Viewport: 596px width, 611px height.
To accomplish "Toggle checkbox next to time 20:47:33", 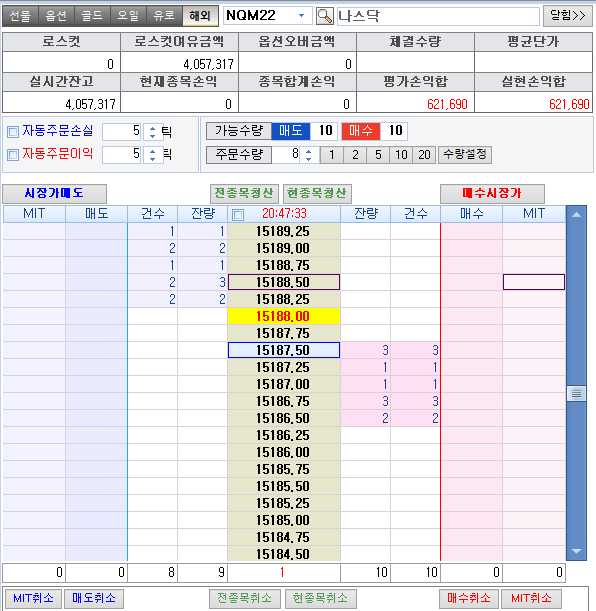I will coord(238,215).
